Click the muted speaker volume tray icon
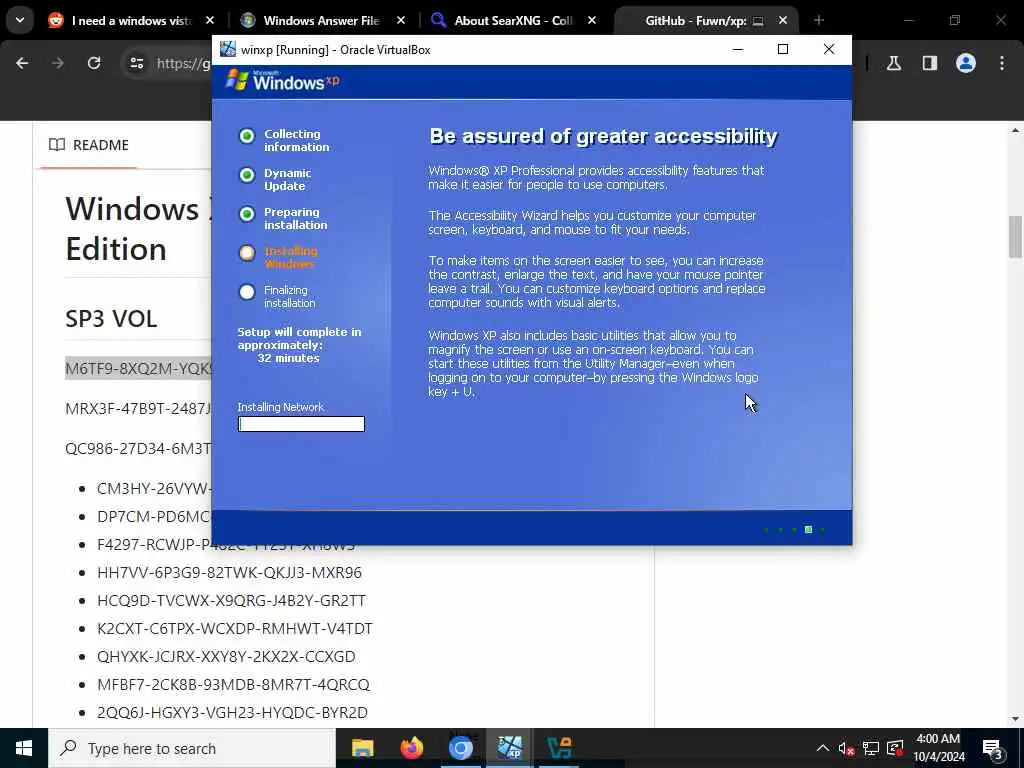 [846, 748]
